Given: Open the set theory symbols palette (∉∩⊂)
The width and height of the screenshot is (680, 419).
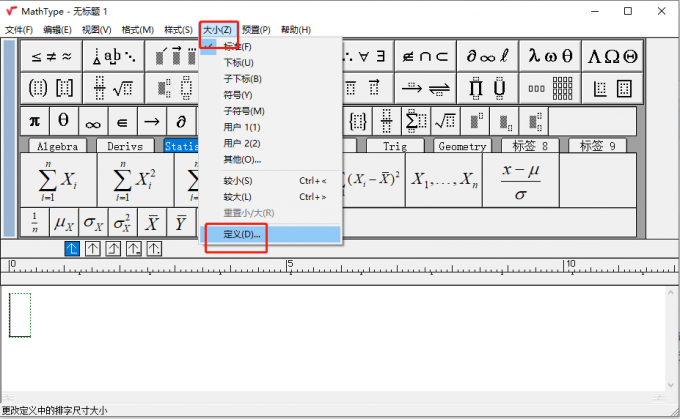Looking at the screenshot, I should (425, 56).
